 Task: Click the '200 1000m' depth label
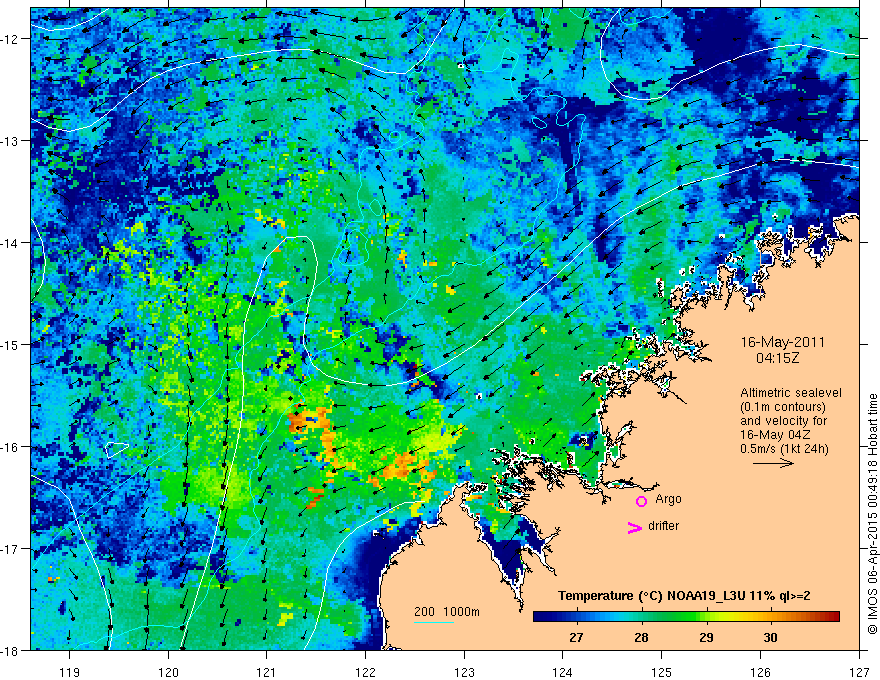447,612
